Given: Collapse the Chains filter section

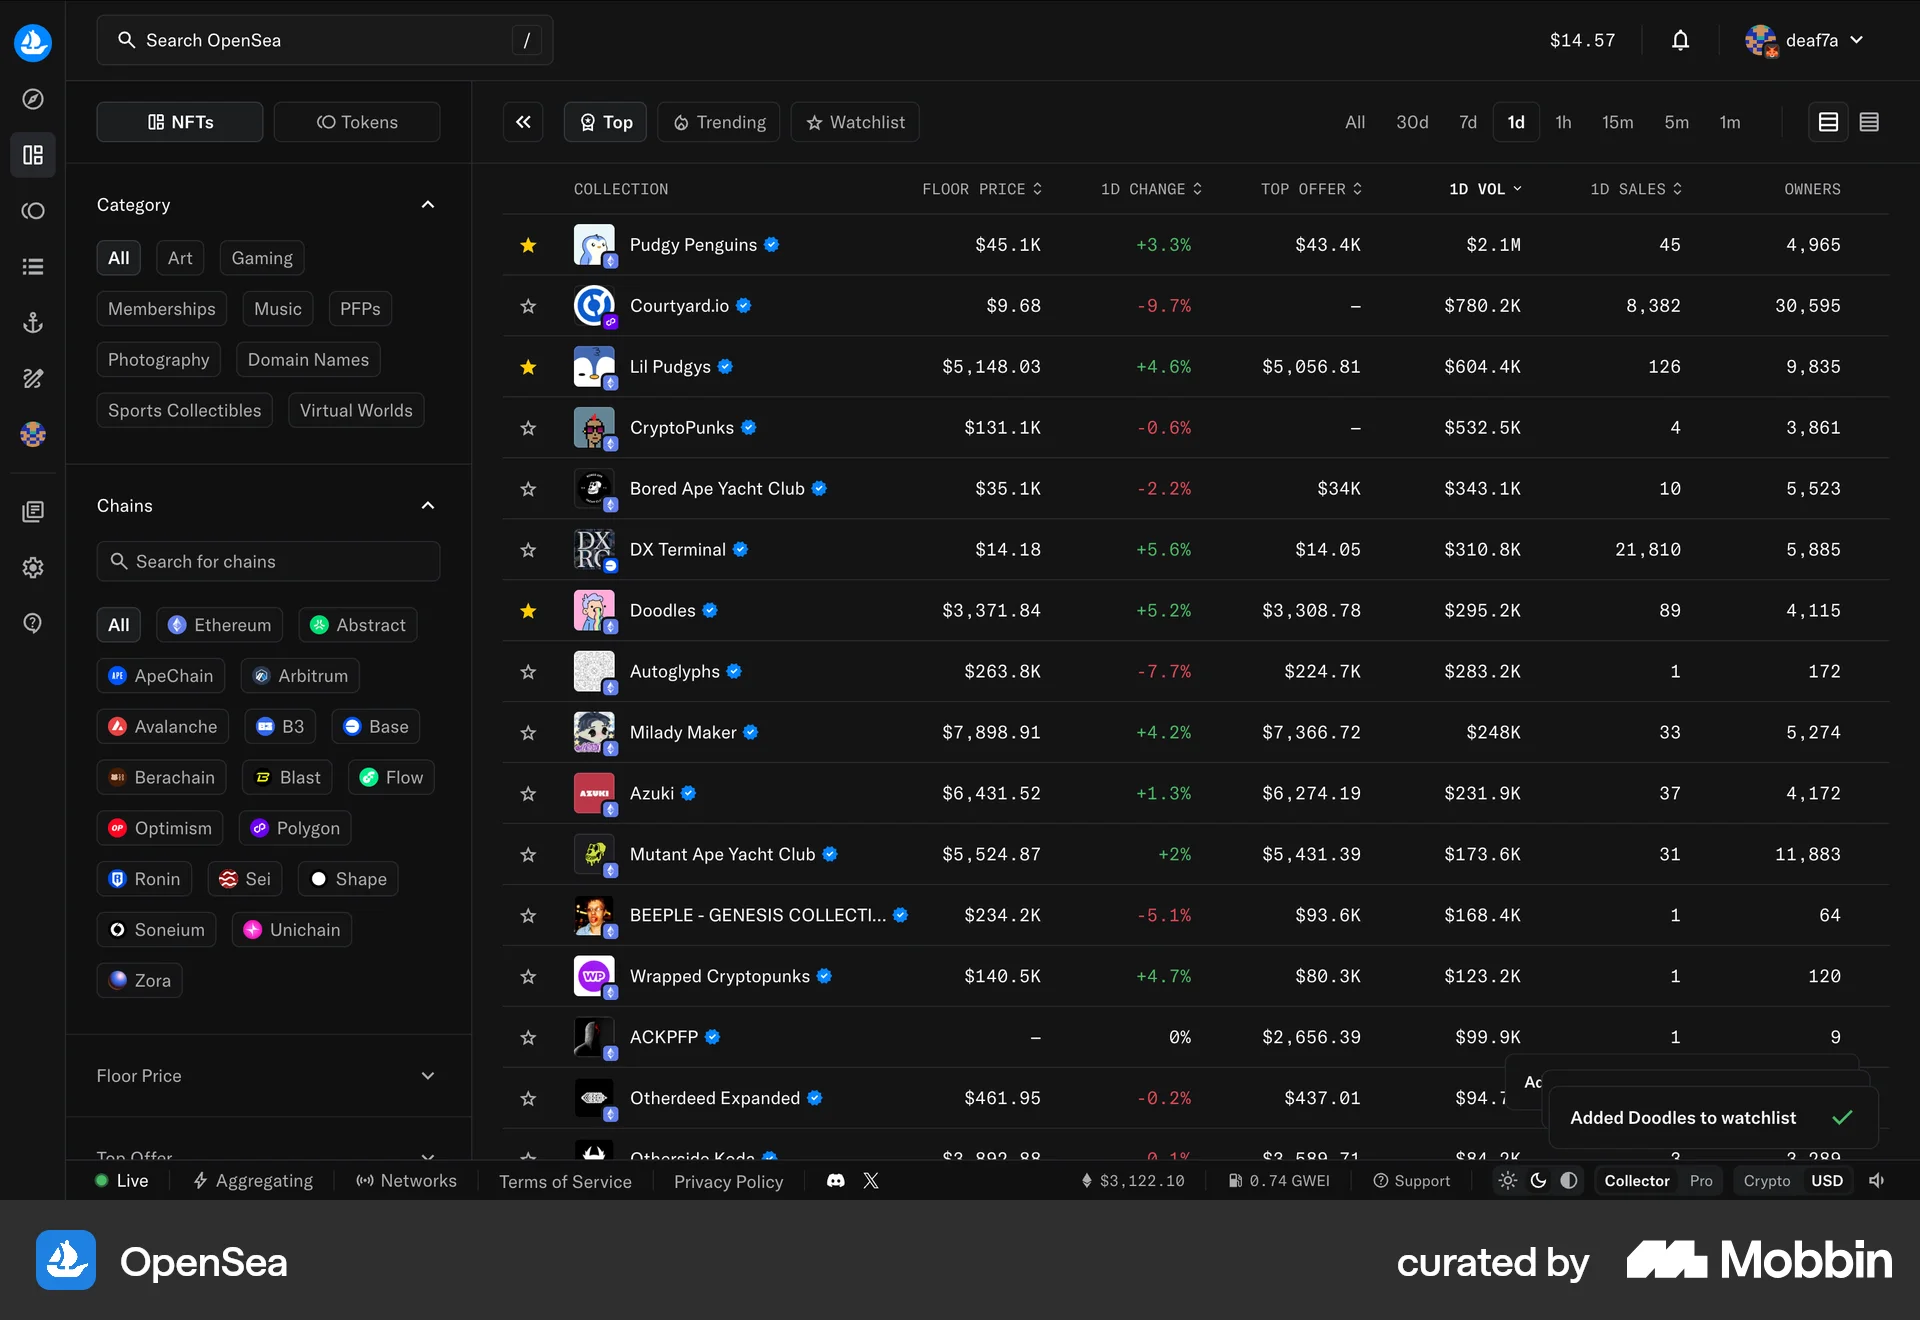Looking at the screenshot, I should 427,505.
